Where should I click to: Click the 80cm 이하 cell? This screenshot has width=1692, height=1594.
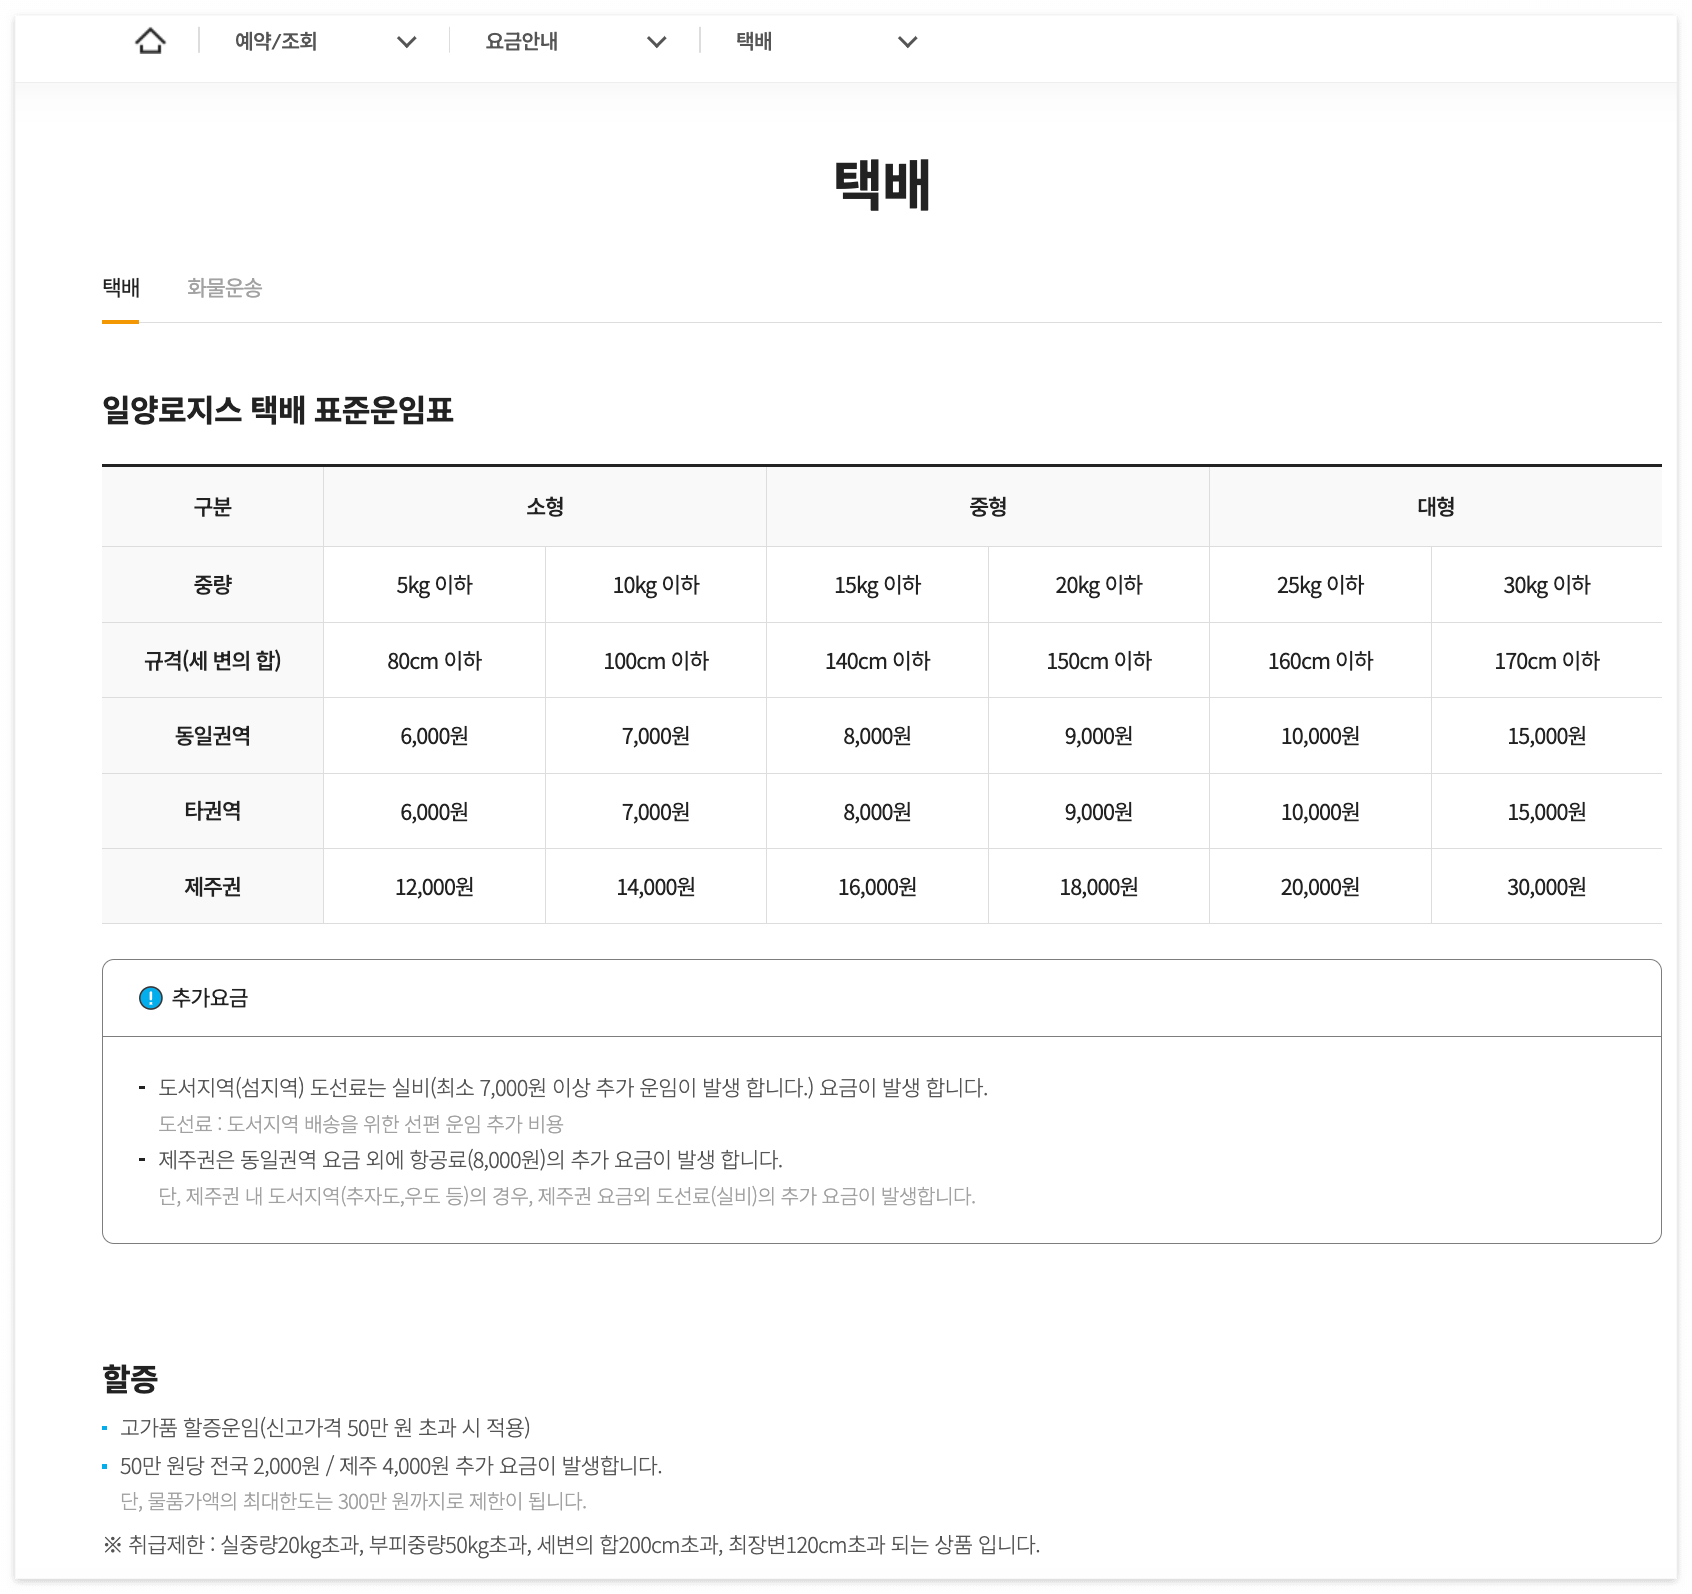point(434,661)
